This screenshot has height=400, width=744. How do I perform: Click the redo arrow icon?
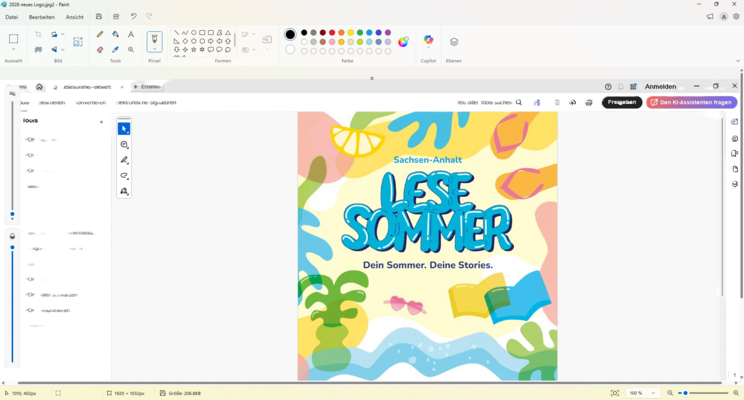click(x=149, y=17)
